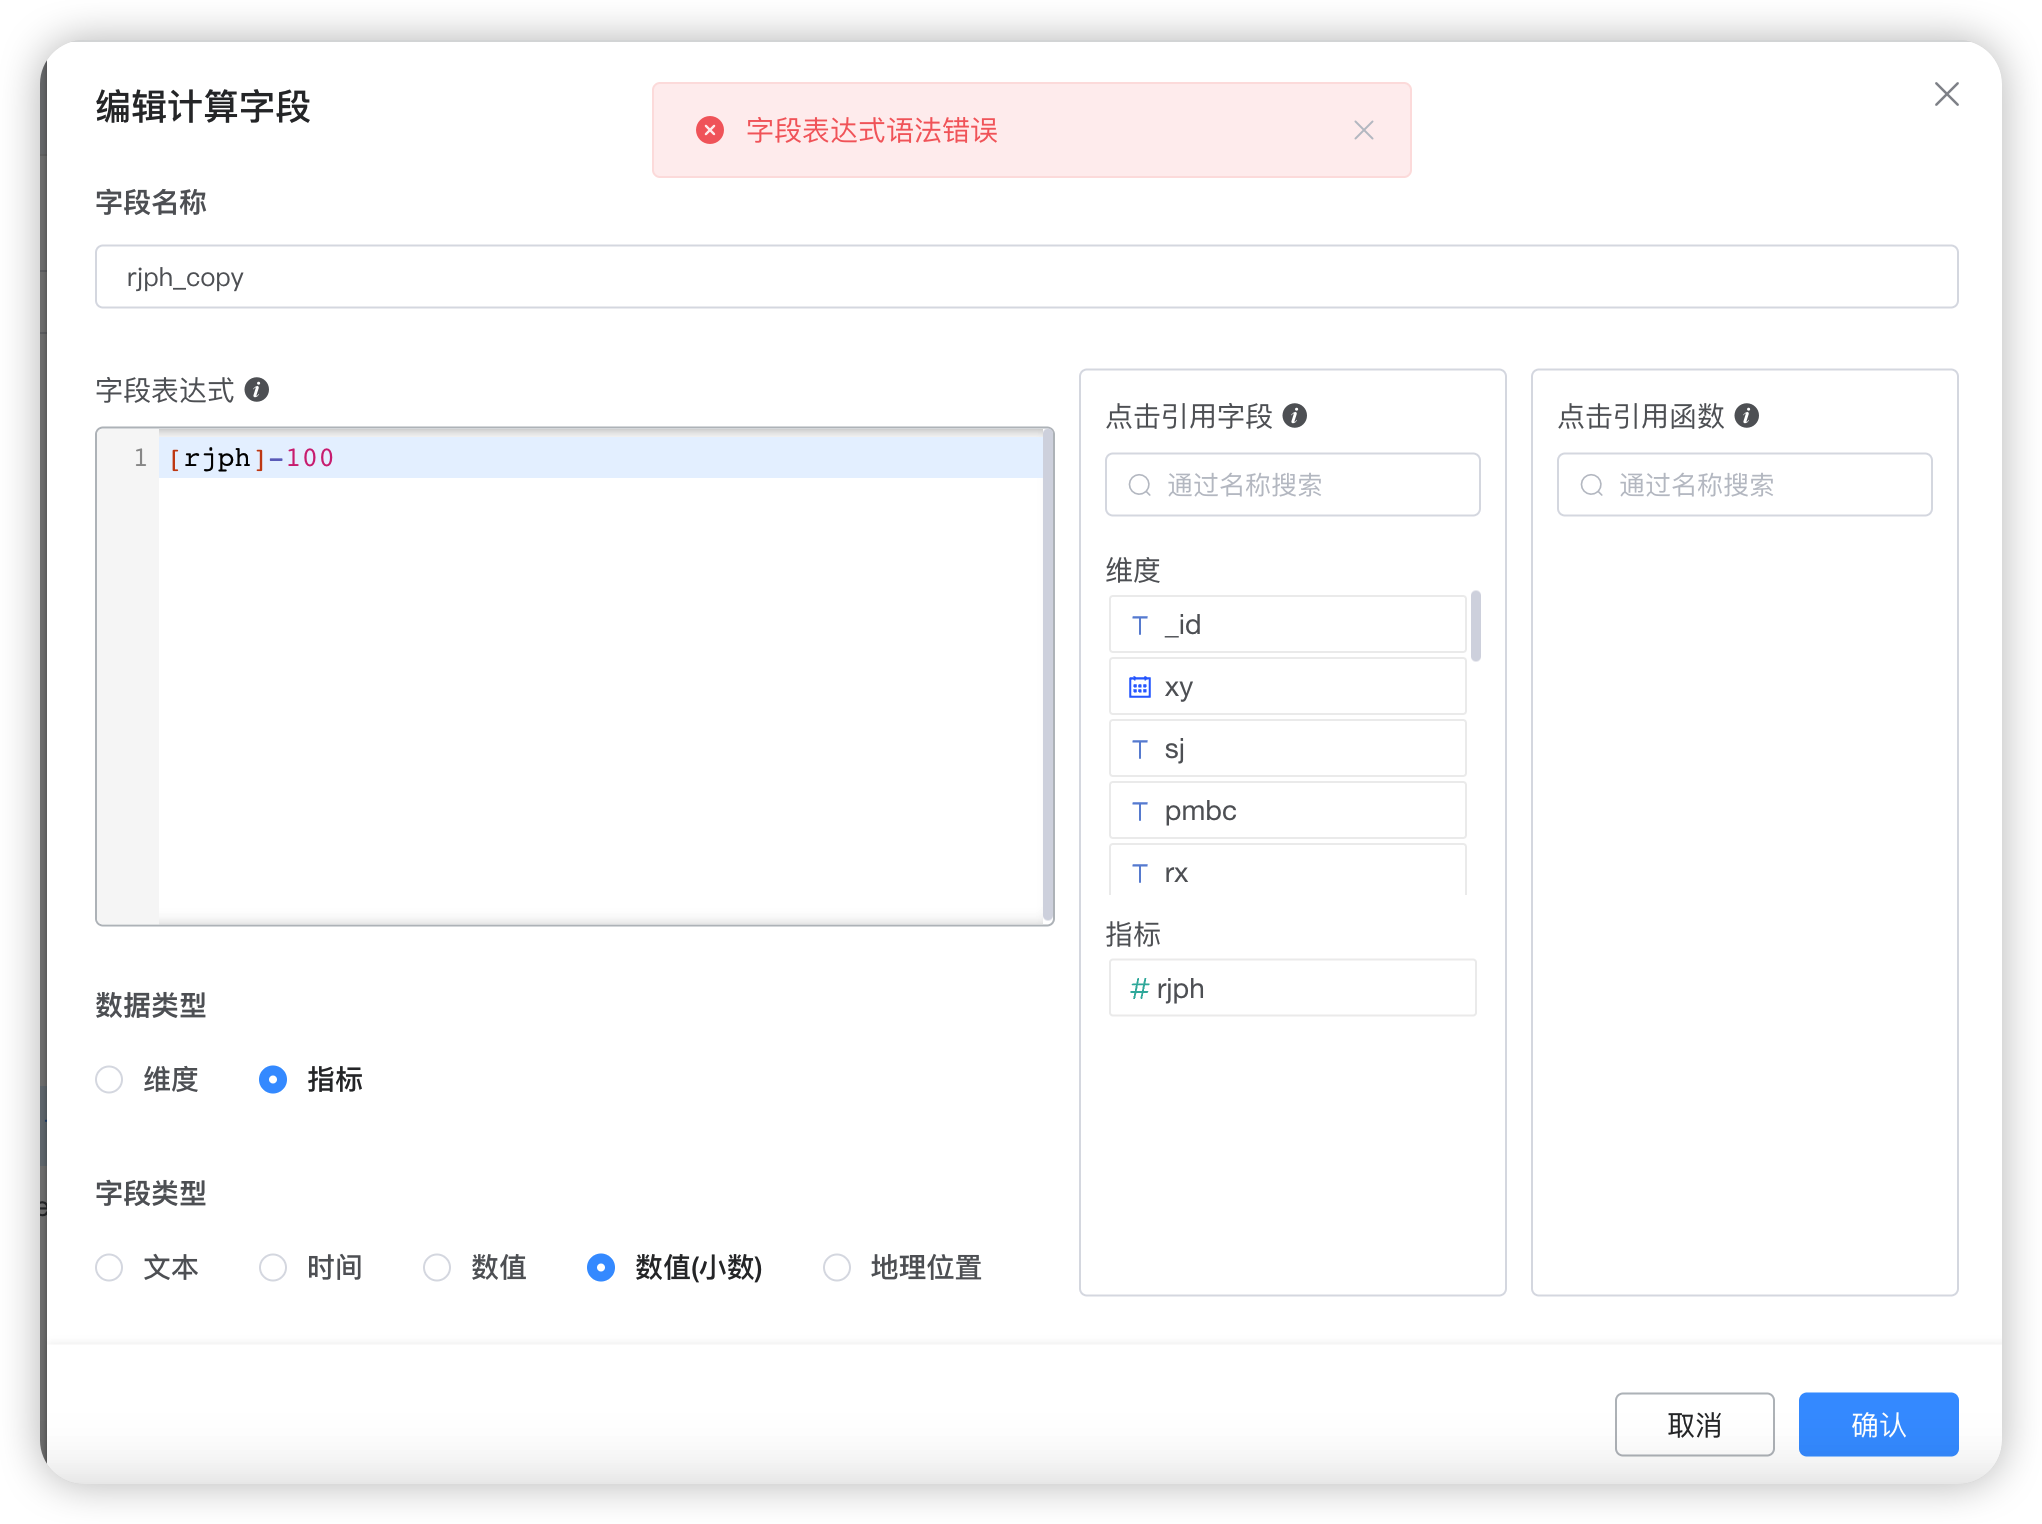
Task: Click the text type icon for _id
Action: coord(1140,625)
